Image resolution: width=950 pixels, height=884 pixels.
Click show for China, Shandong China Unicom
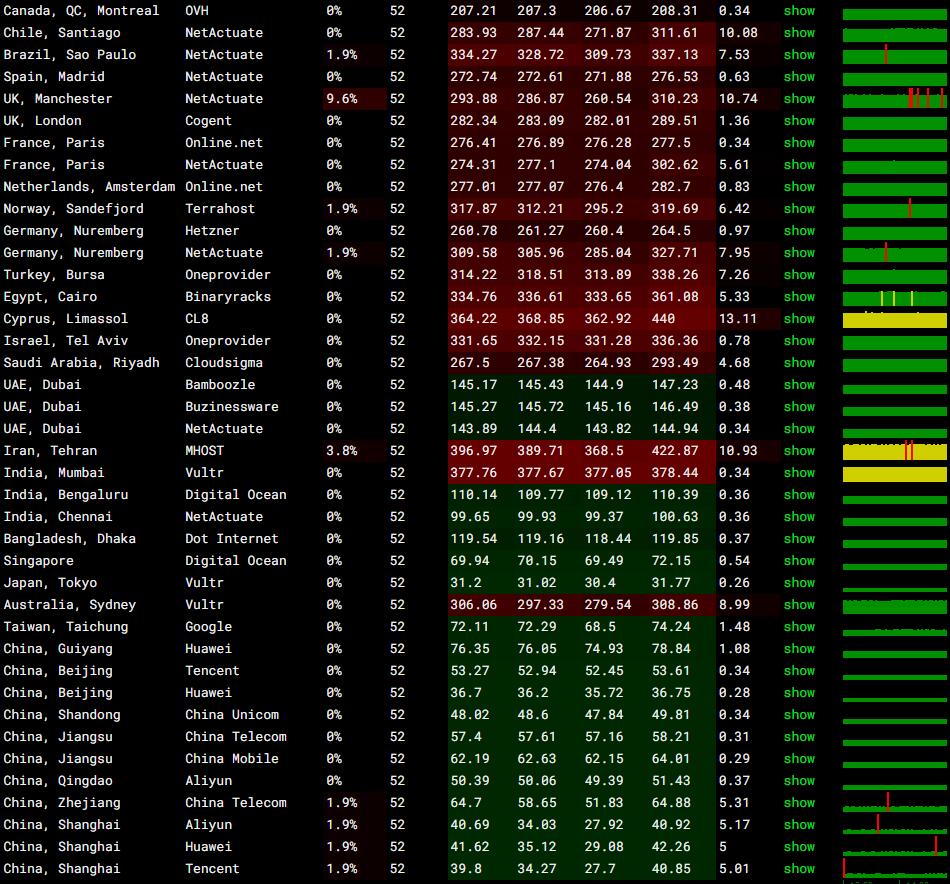[x=799, y=715]
